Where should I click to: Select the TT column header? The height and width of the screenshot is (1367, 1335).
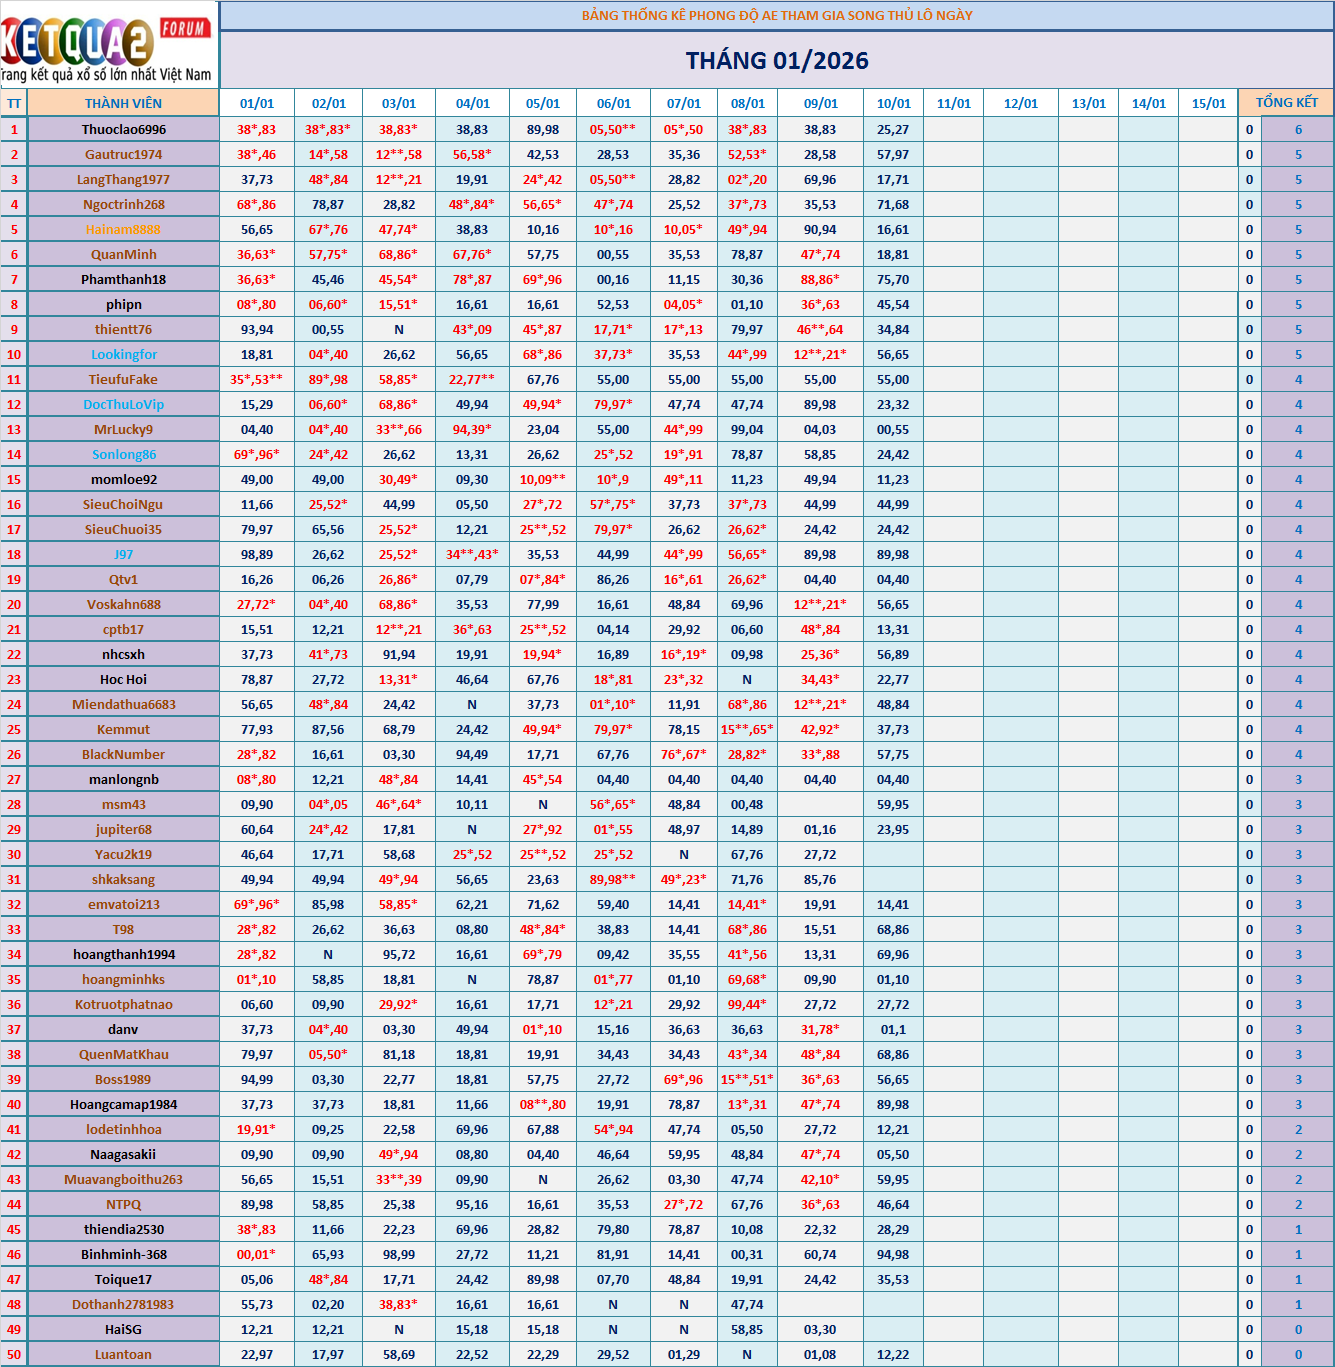(14, 103)
